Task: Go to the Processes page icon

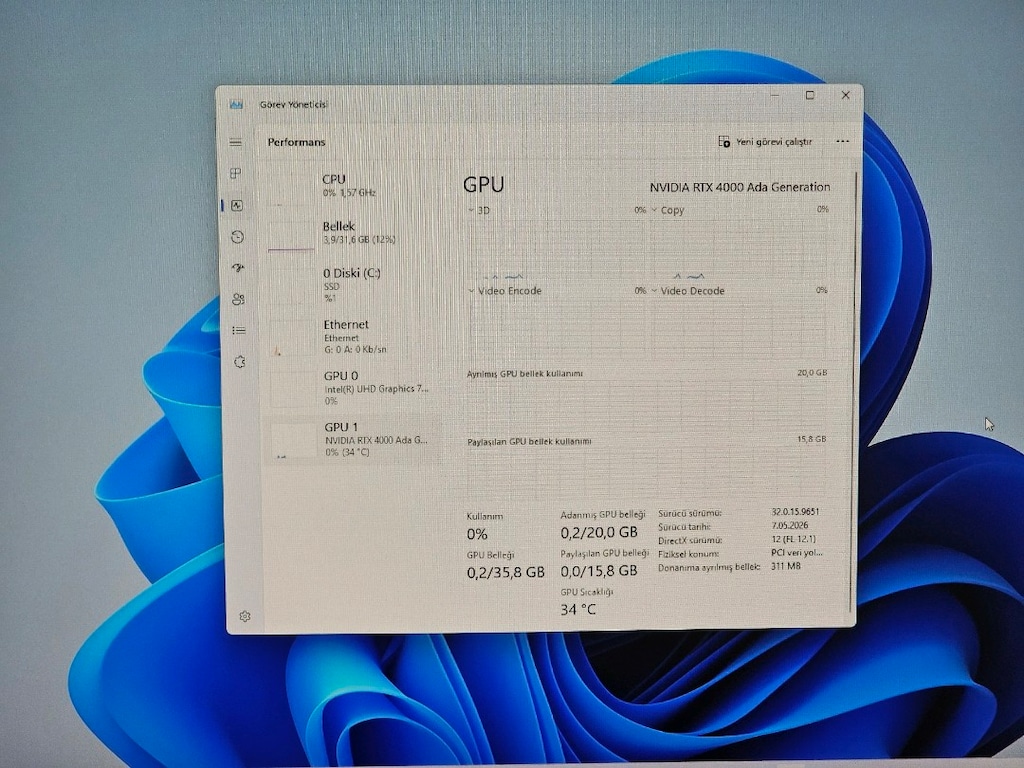Action: (236, 174)
